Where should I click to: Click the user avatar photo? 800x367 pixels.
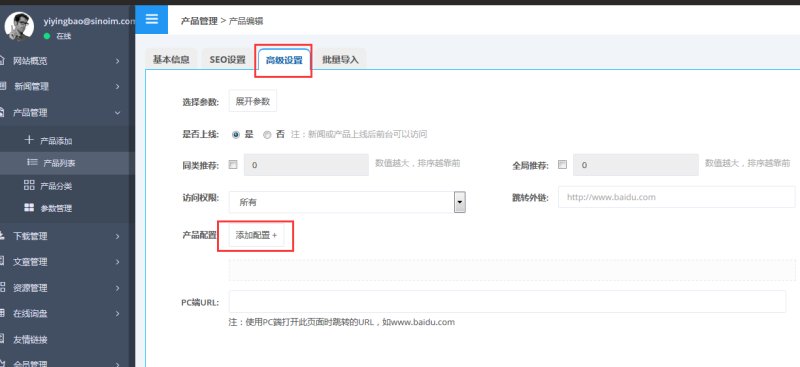click(18, 26)
